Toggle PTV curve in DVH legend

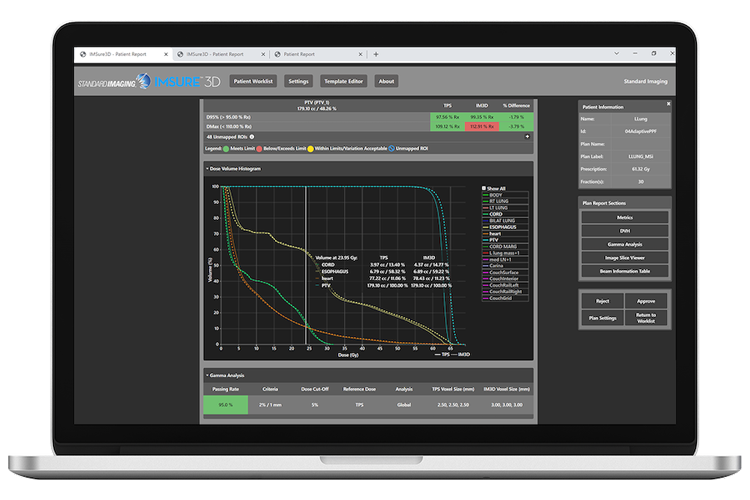[505, 240]
